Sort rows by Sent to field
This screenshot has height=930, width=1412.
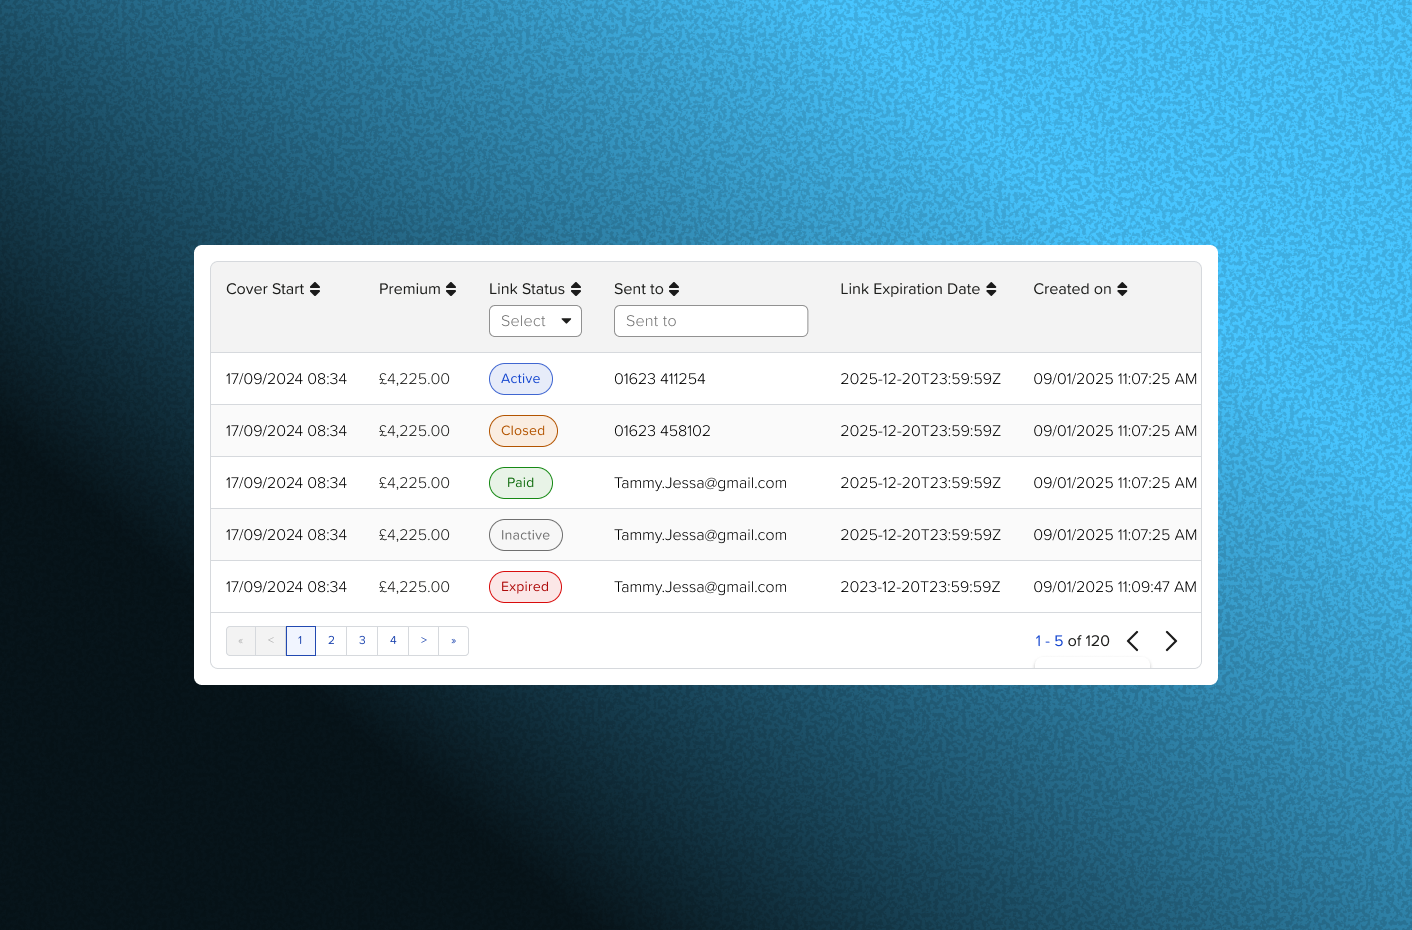tap(674, 288)
